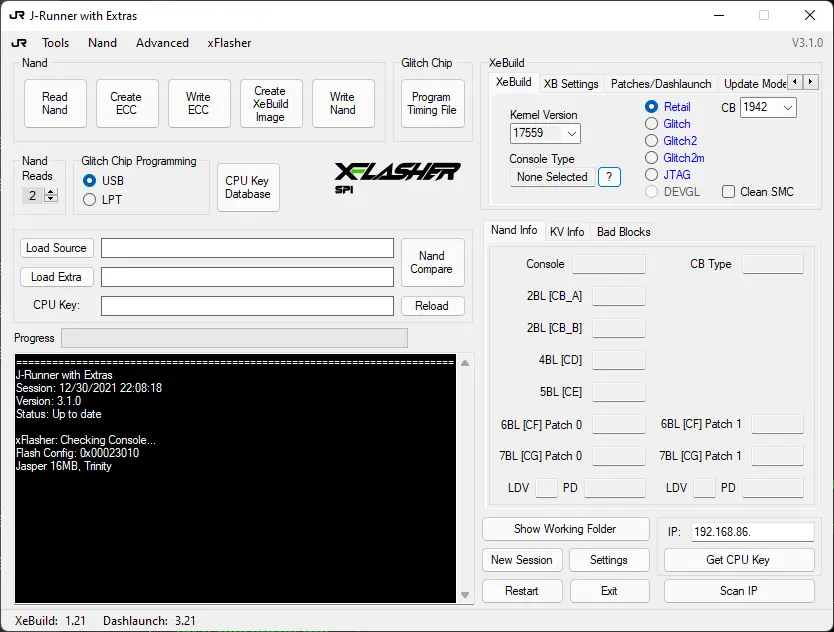Click the Console info field
Image resolution: width=834 pixels, height=632 pixels.
tap(608, 264)
